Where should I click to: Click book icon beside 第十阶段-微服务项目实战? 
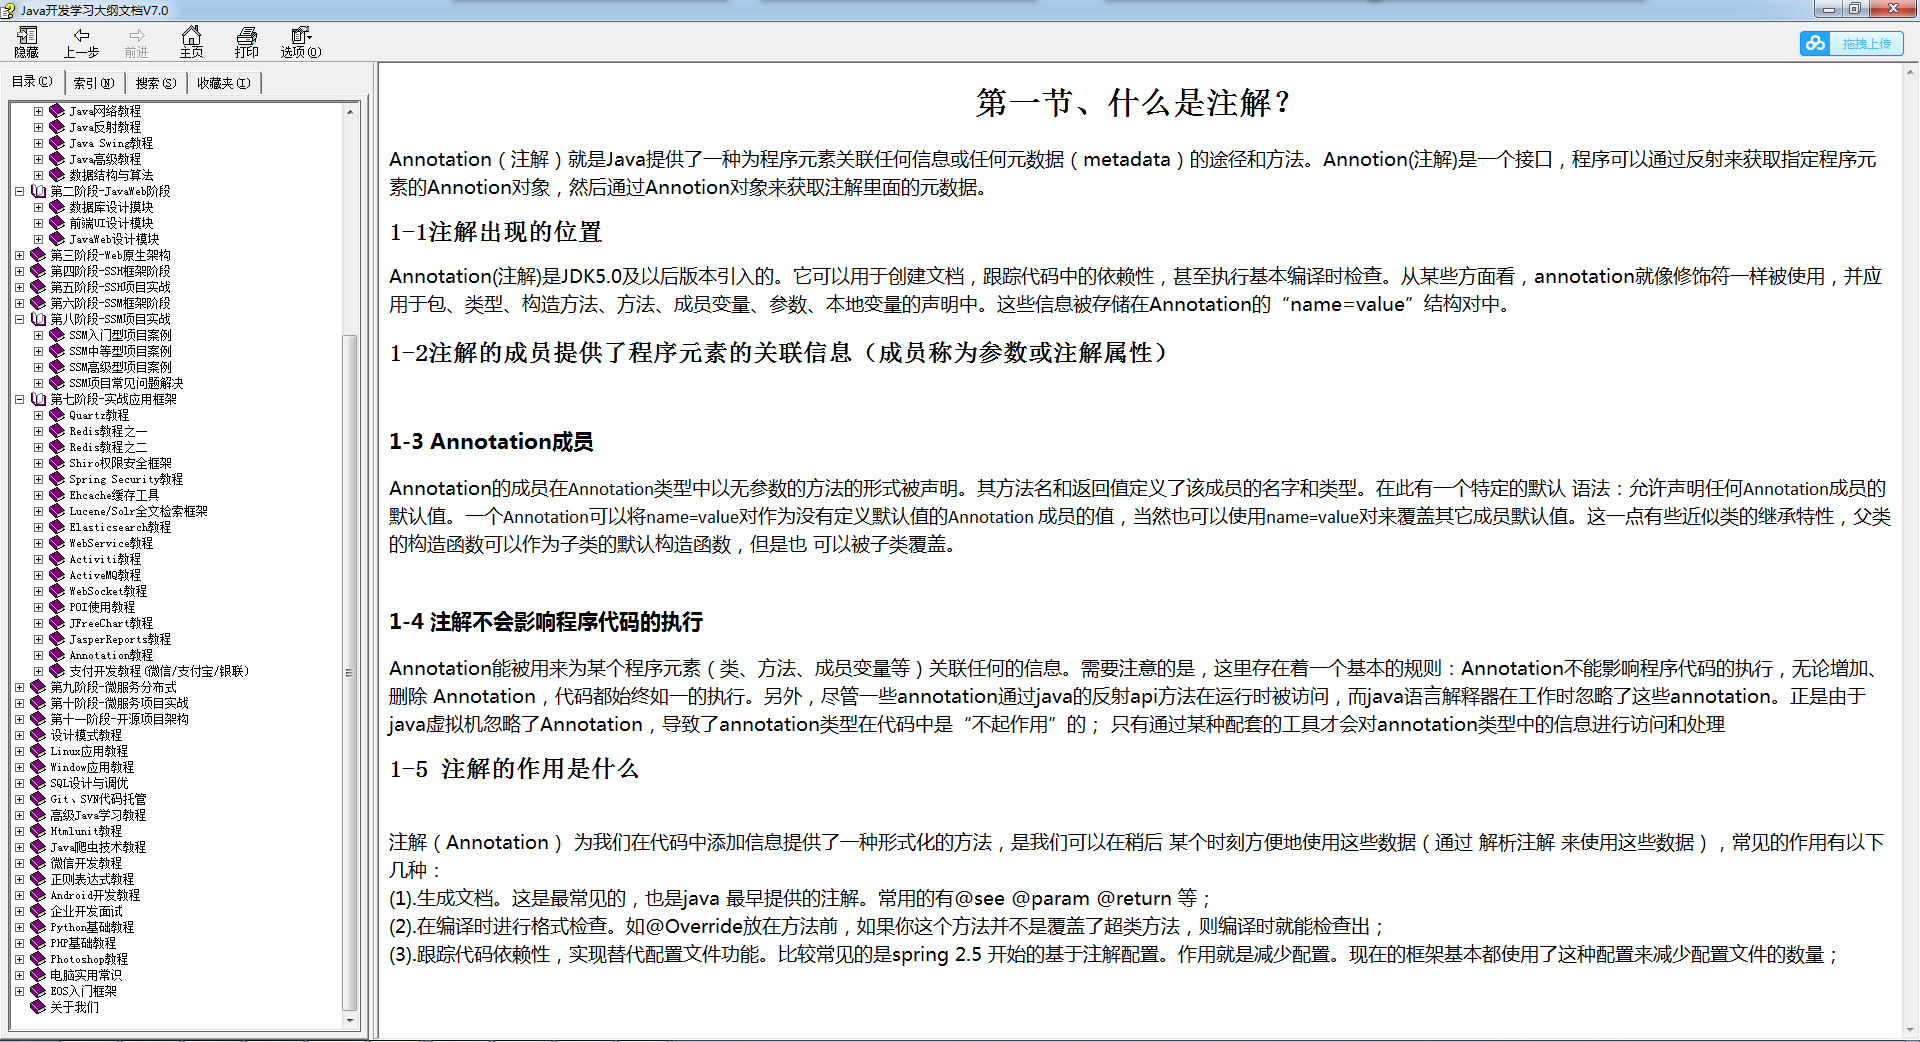pyautogui.click(x=39, y=703)
